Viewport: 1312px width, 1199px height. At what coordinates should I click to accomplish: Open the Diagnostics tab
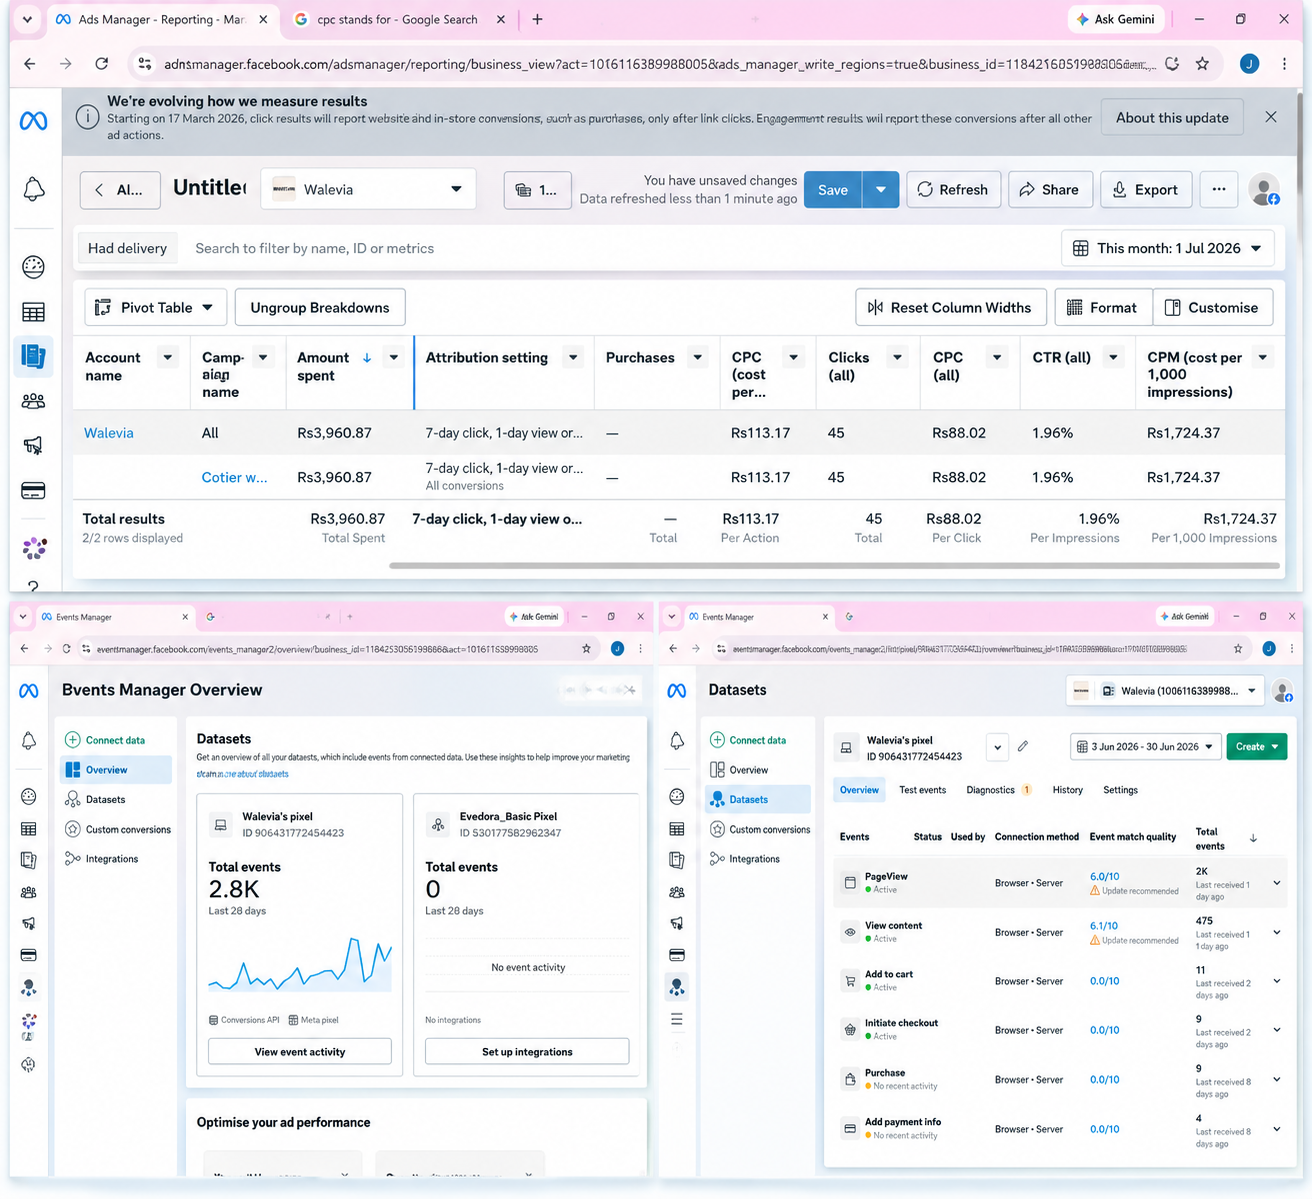click(998, 790)
